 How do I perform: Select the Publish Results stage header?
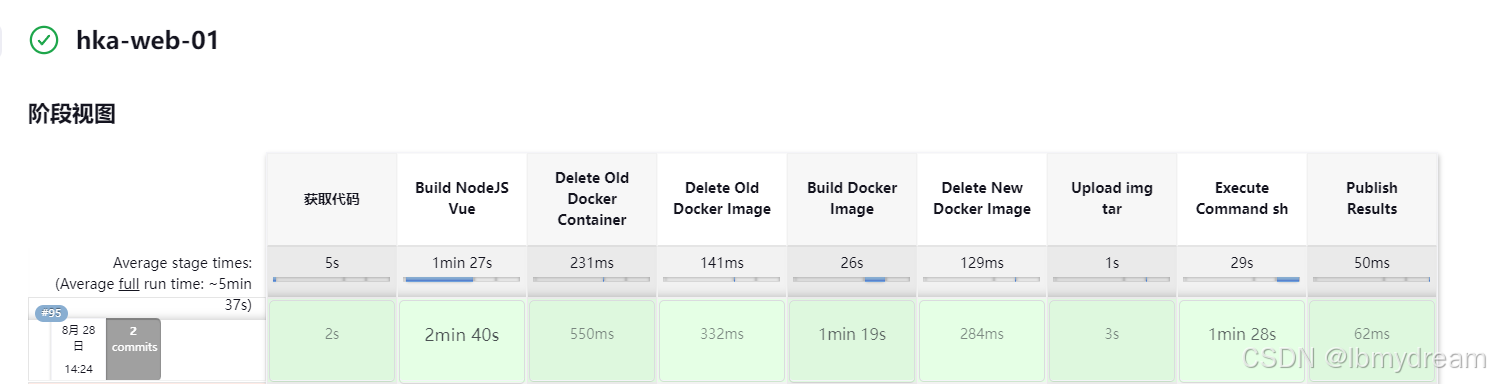[1372, 199]
